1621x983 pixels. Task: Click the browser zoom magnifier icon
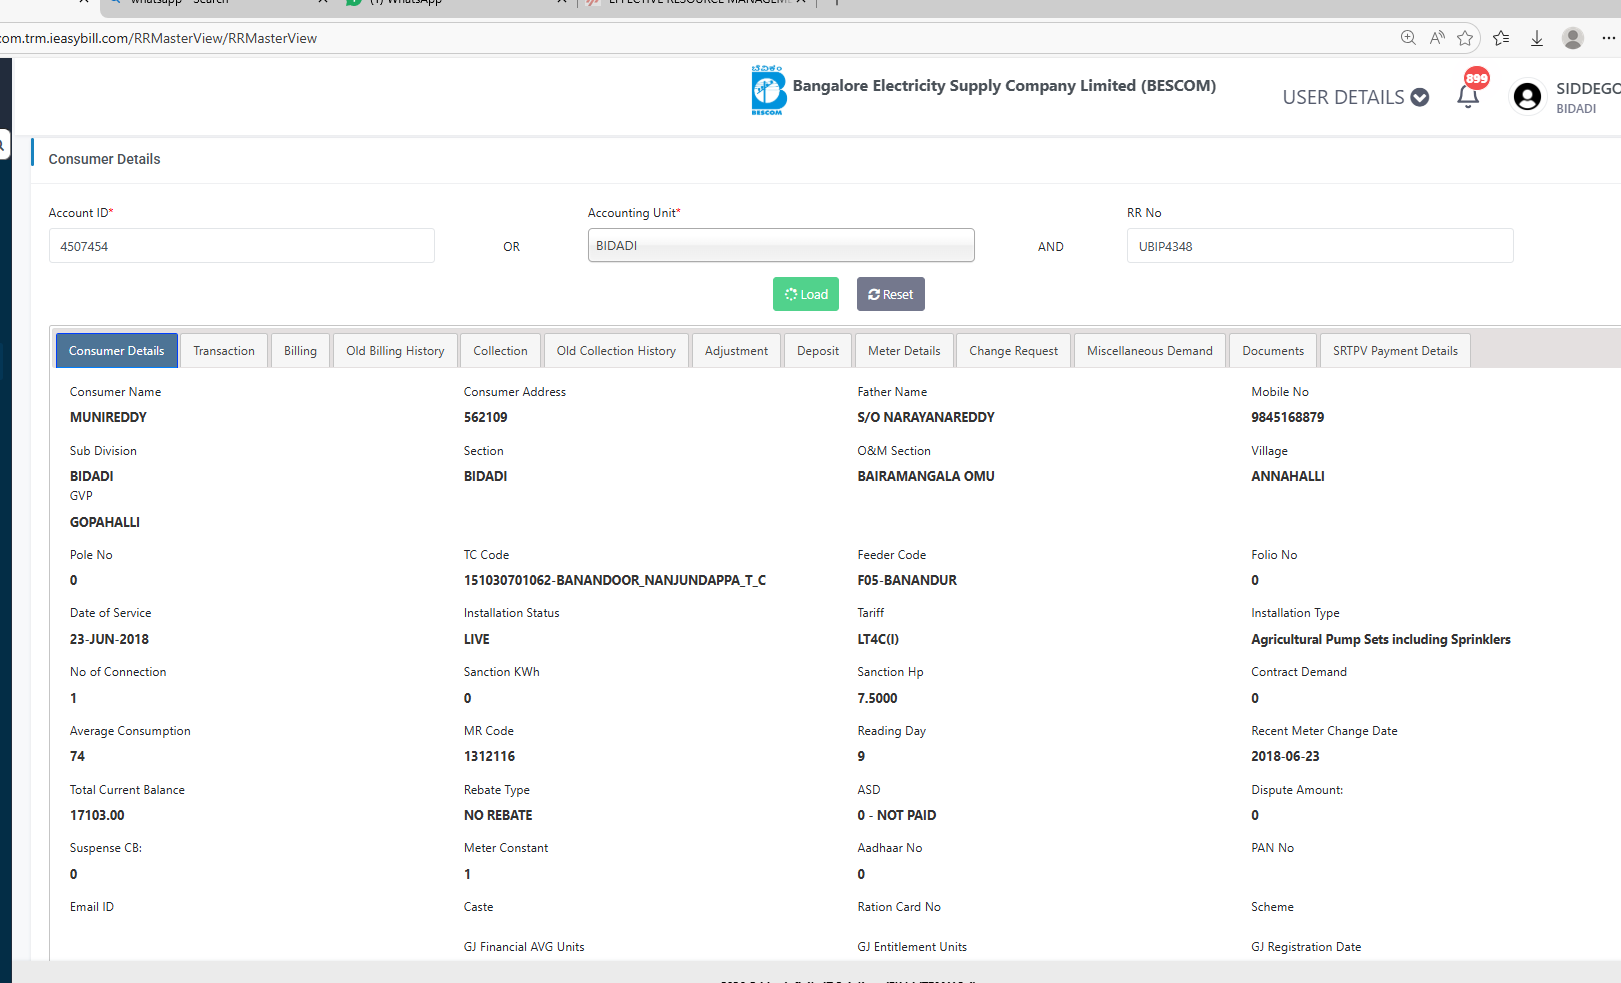point(1408,38)
